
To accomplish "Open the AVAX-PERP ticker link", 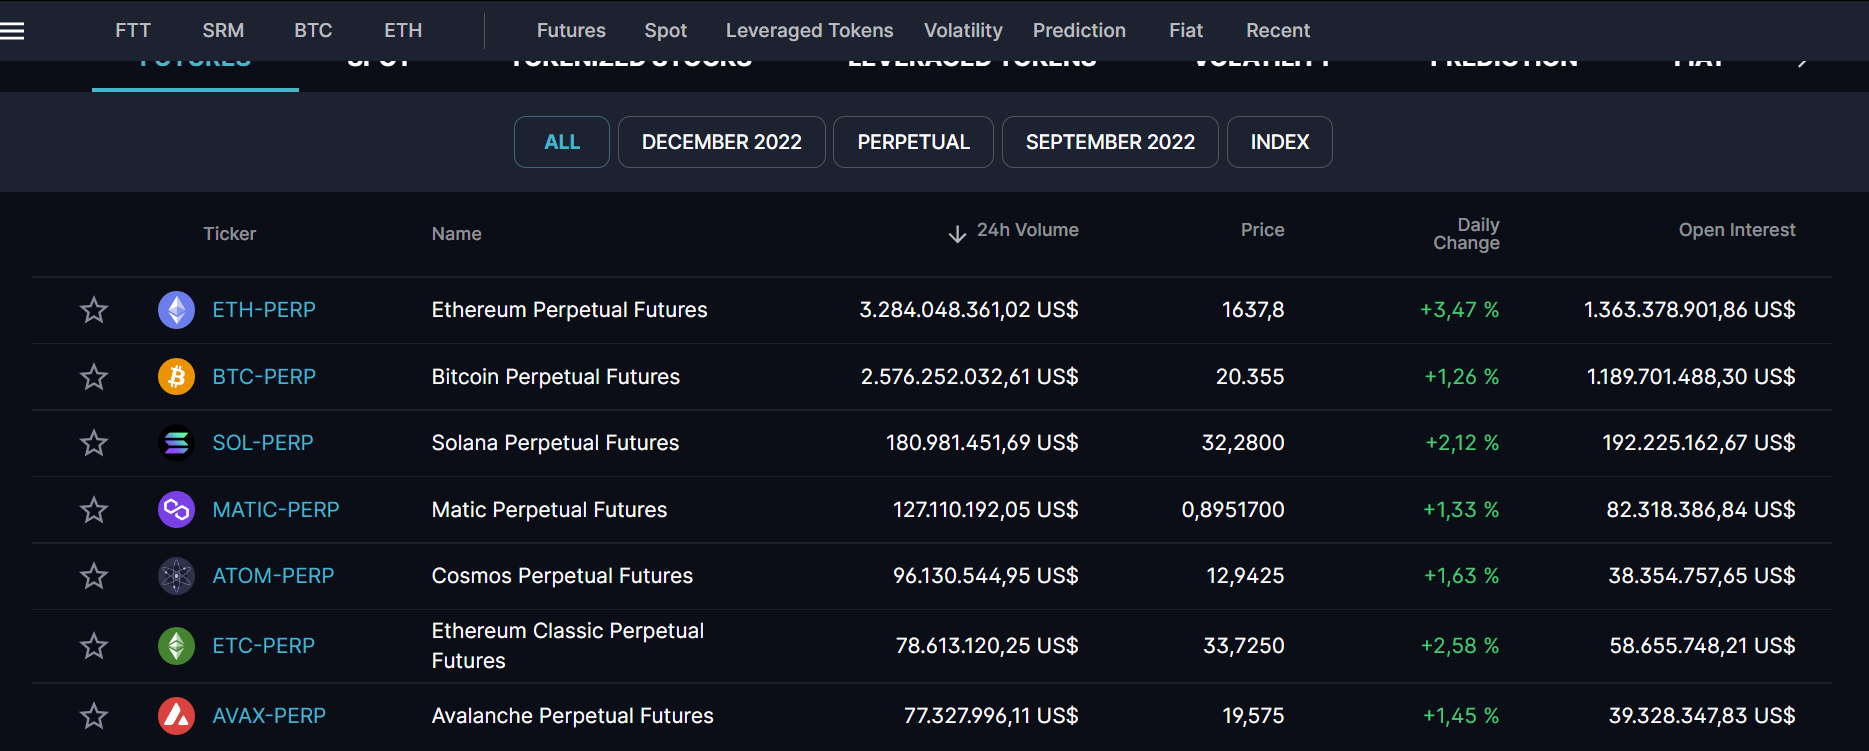I will (x=269, y=716).
